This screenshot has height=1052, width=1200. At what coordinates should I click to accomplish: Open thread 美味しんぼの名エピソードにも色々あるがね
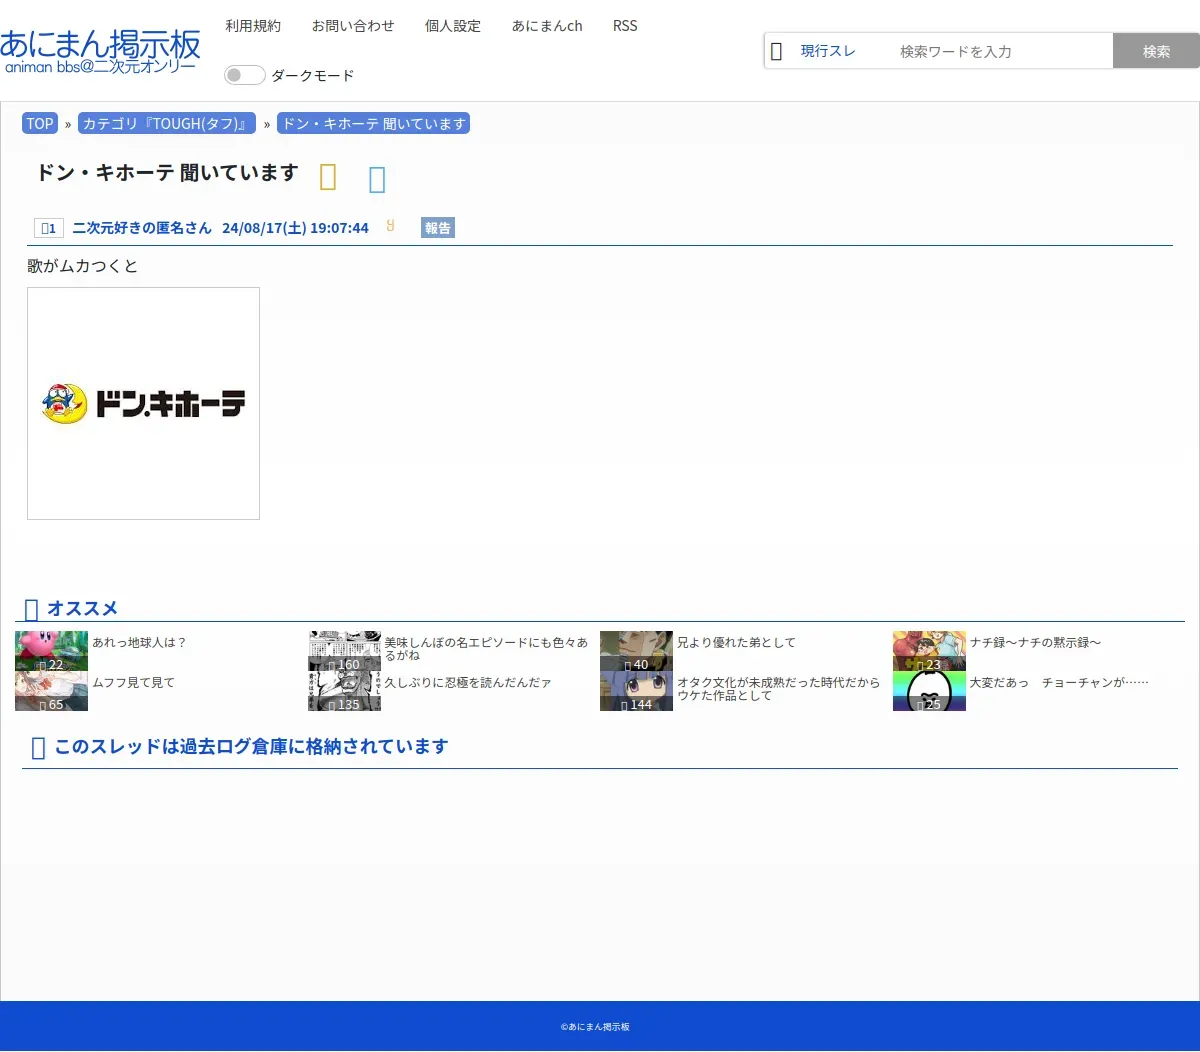click(487, 649)
